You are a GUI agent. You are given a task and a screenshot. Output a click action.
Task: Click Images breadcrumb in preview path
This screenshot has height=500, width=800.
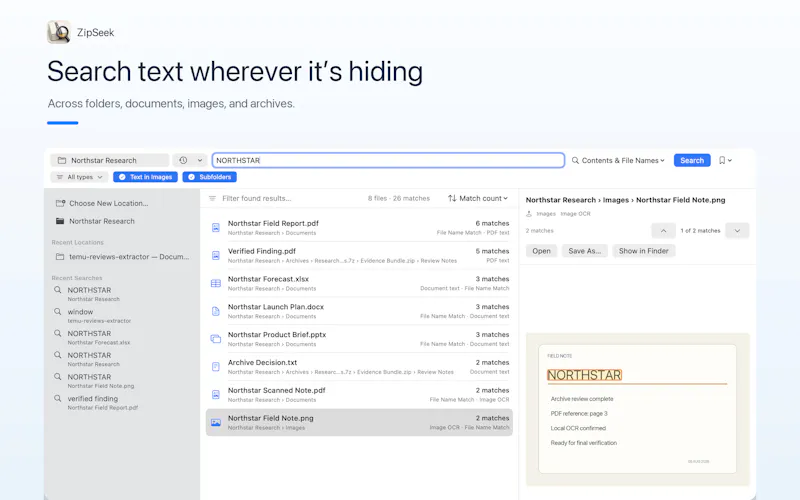pyautogui.click(x=615, y=200)
